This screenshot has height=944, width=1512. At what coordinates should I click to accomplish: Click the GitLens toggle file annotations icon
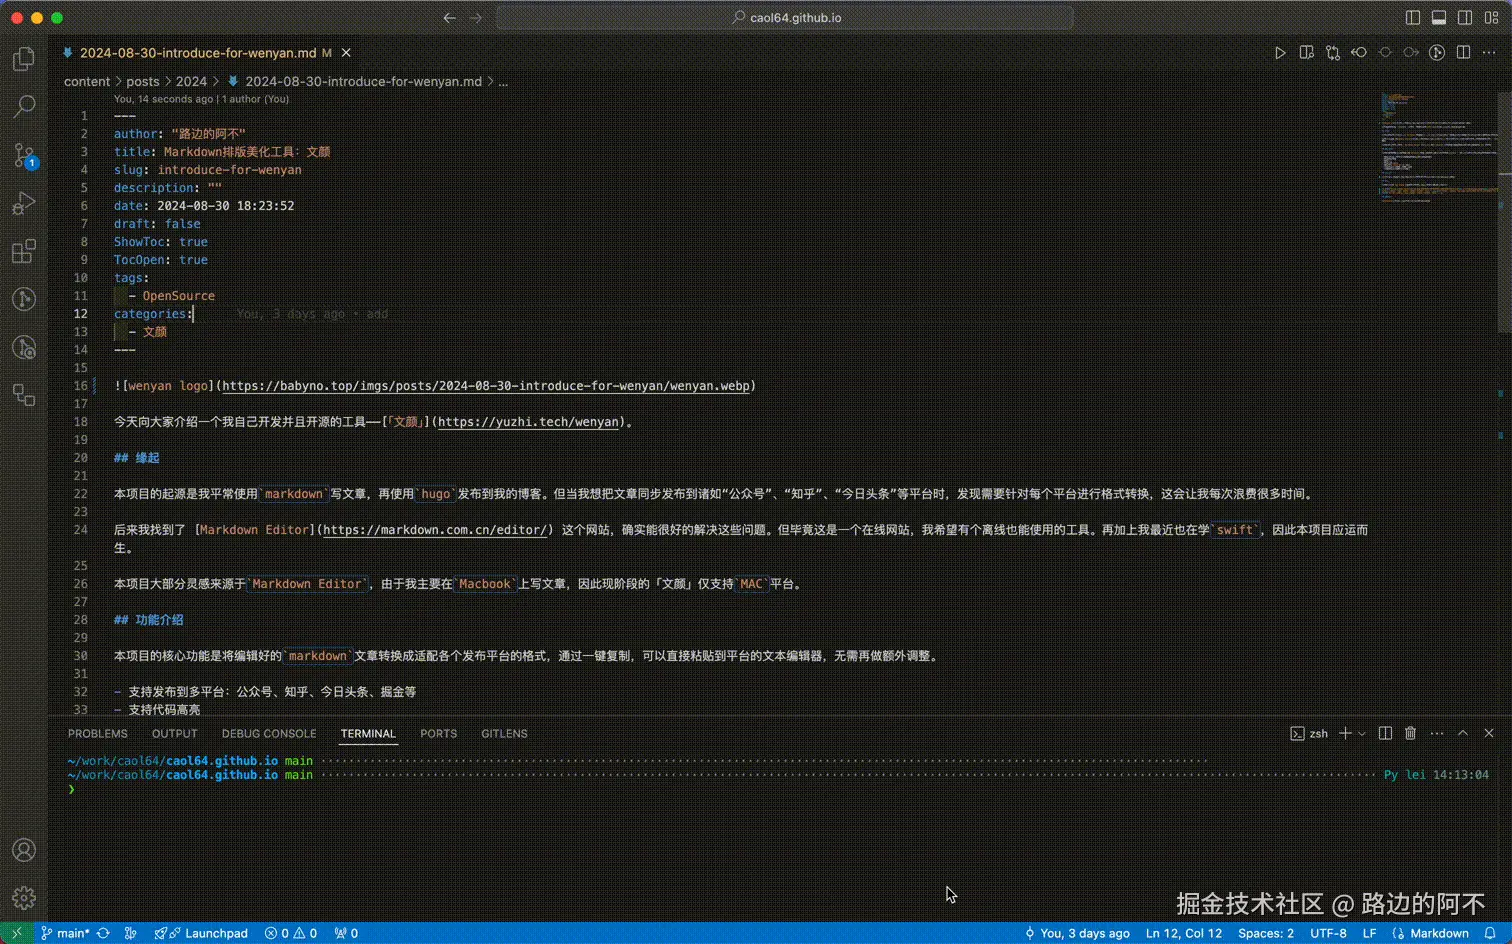[x=1437, y=53]
